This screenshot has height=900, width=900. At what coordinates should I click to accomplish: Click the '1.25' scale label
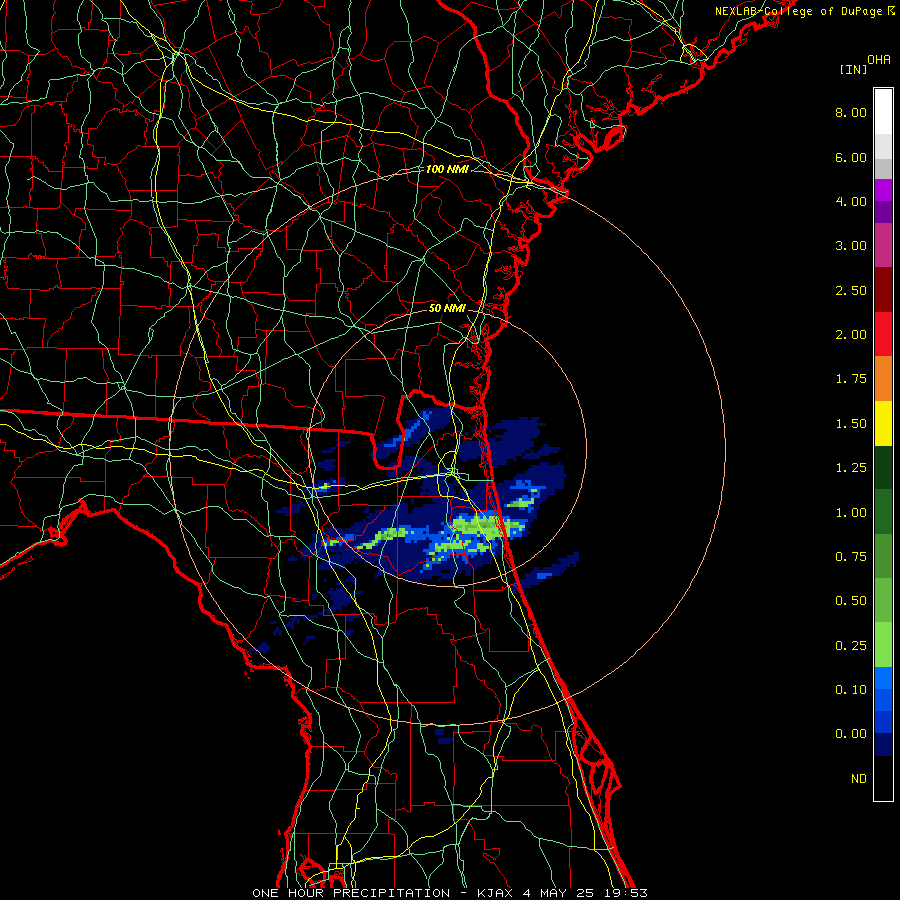(851, 468)
